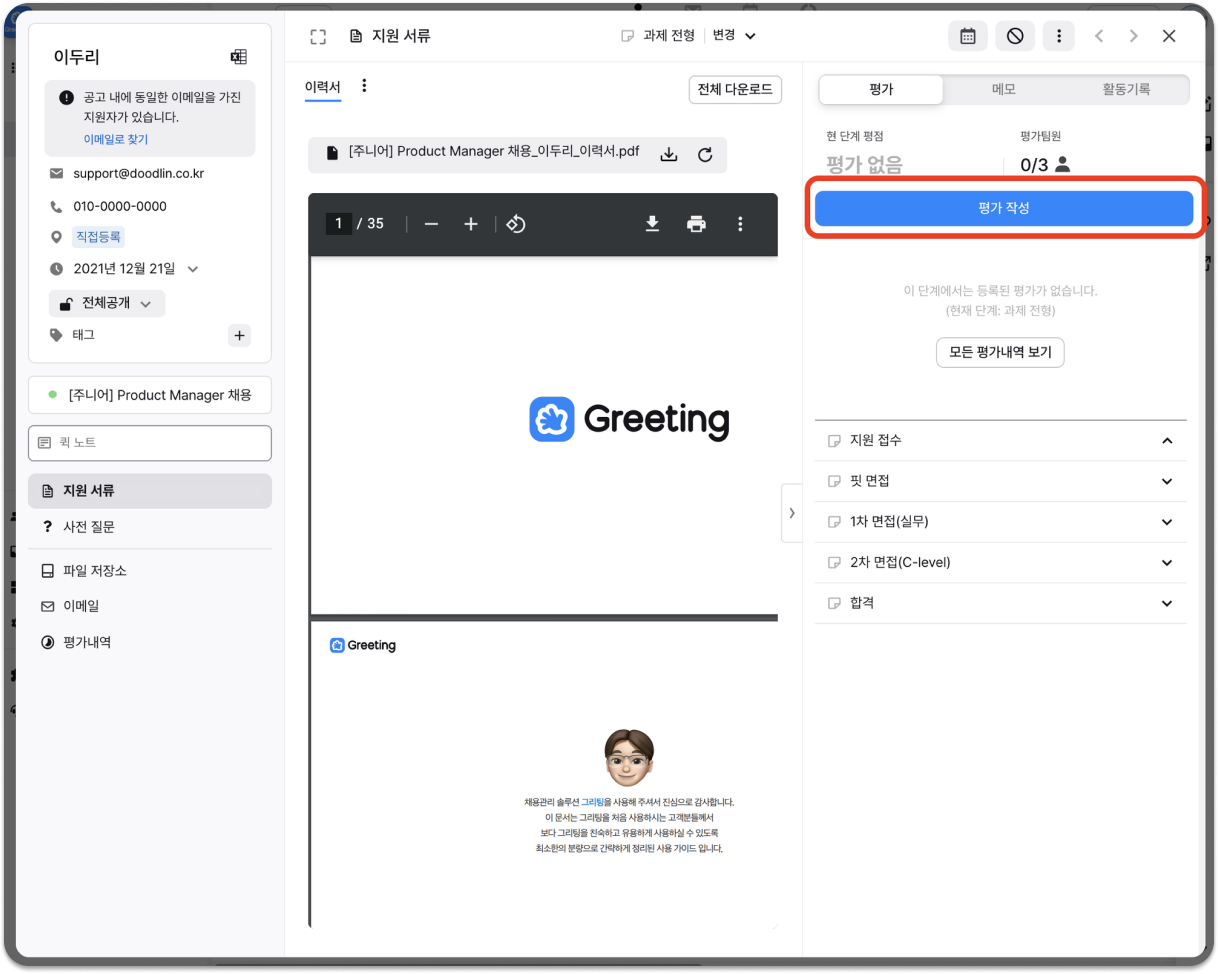Image resolution: width=1218 pixels, height=974 pixels.
Task: Click the PDF file name chip
Action: coord(517,154)
